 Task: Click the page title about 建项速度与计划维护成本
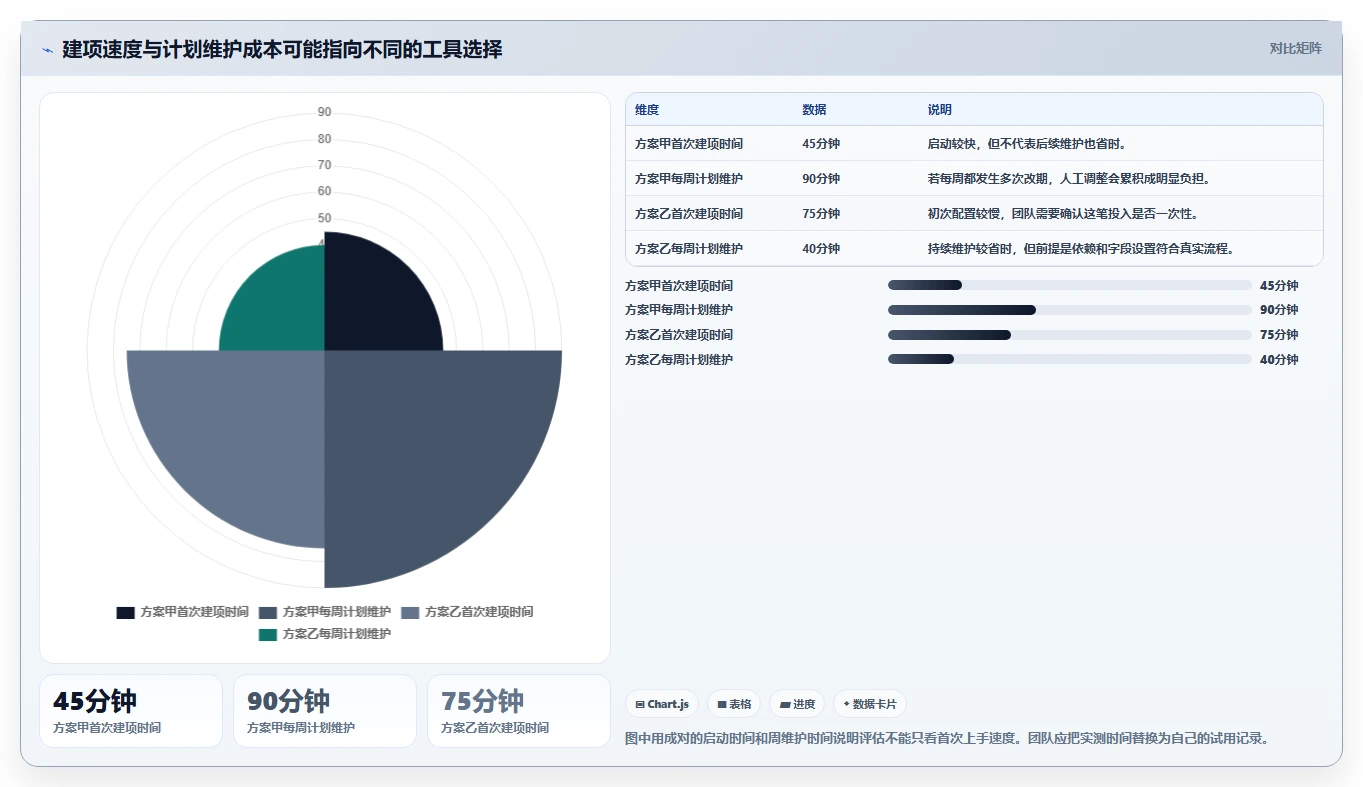pyautogui.click(x=282, y=49)
